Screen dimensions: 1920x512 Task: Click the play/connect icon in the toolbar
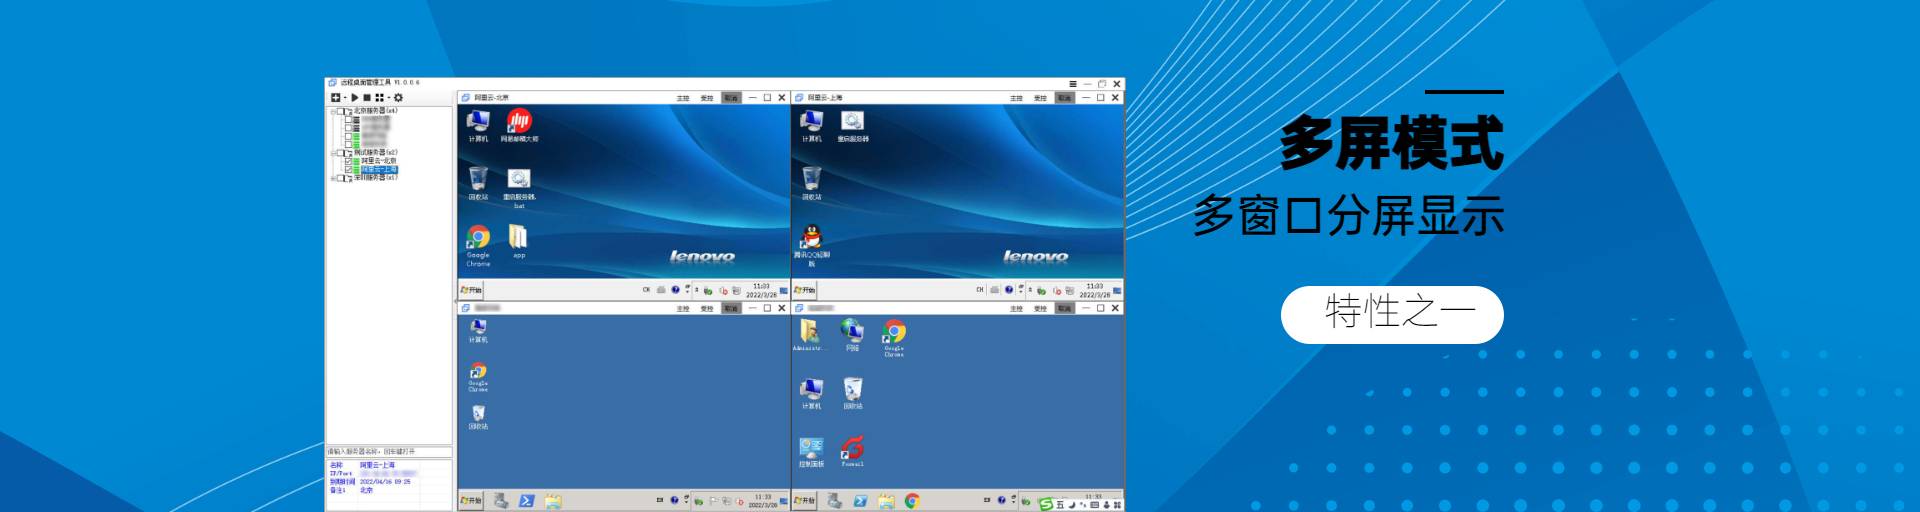[354, 98]
